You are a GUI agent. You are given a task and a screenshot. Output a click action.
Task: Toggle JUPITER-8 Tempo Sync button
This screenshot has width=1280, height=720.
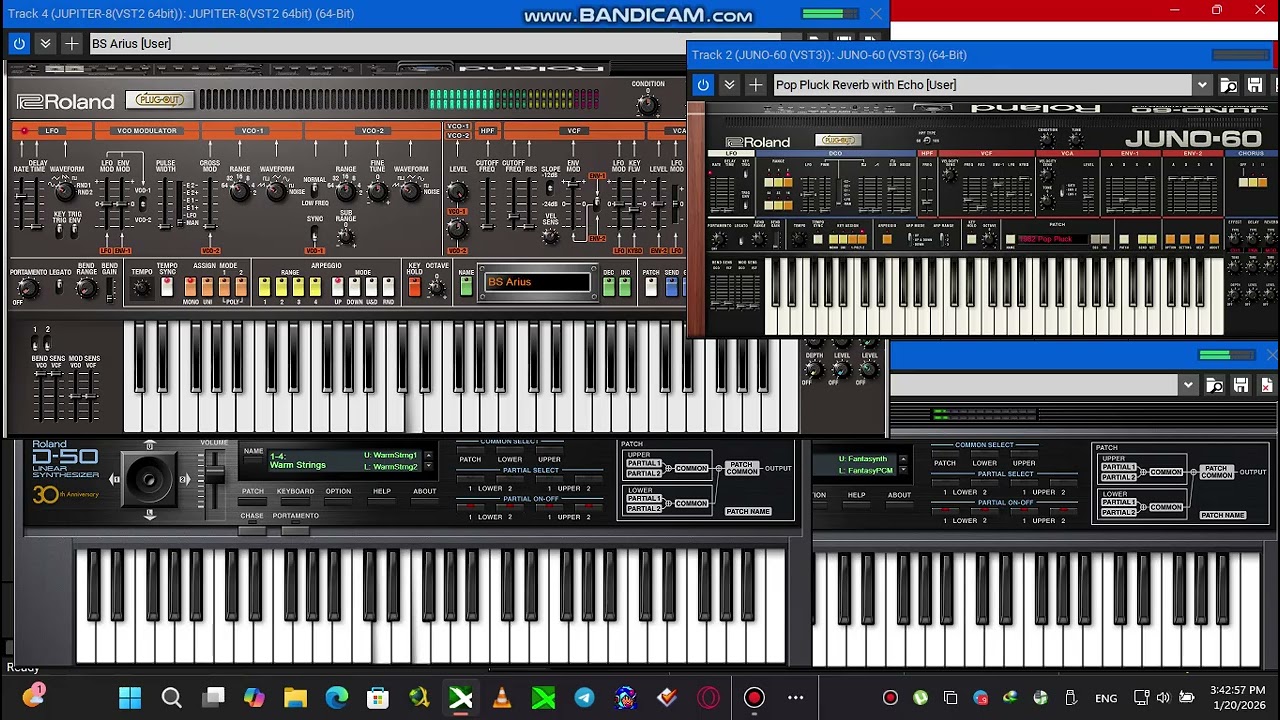pos(167,288)
